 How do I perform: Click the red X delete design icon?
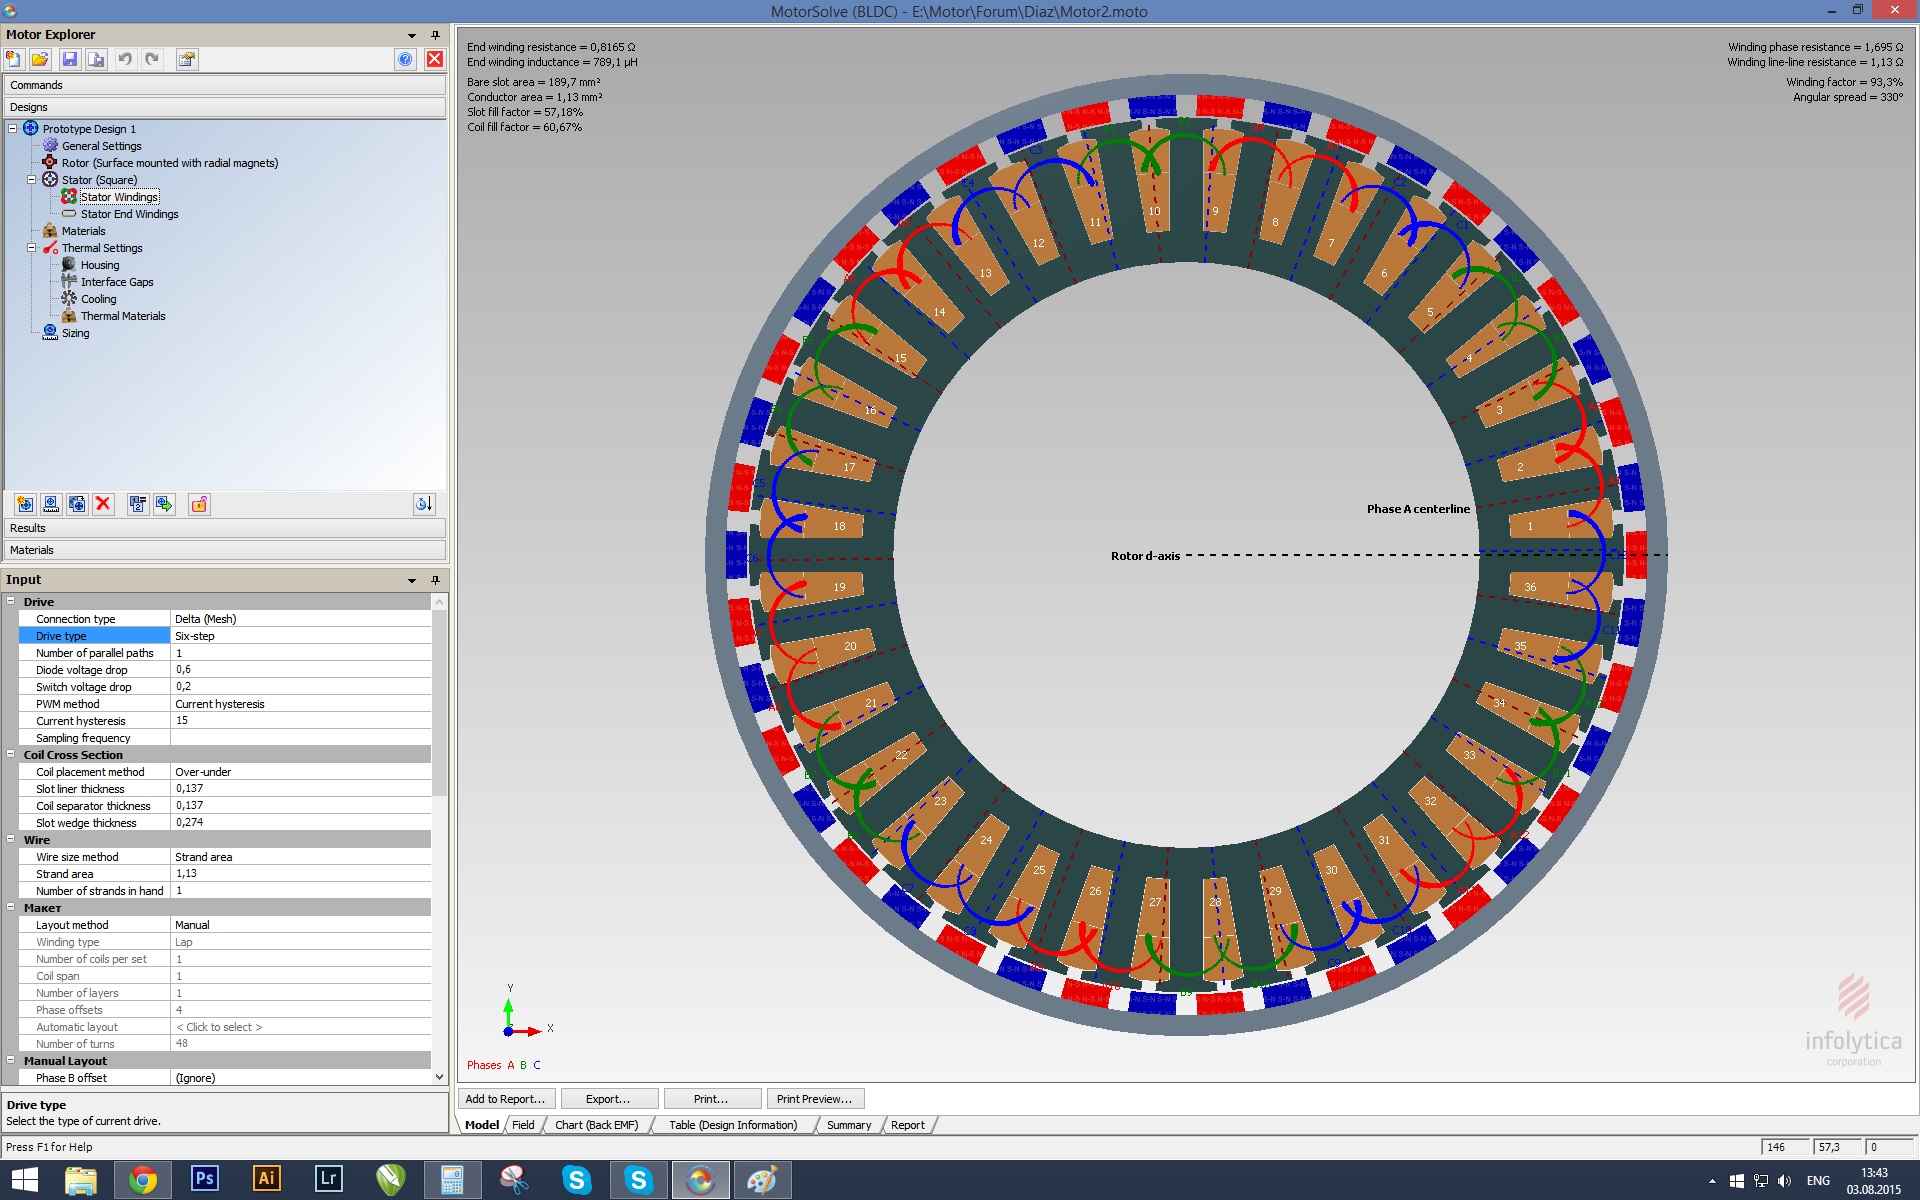(x=103, y=504)
